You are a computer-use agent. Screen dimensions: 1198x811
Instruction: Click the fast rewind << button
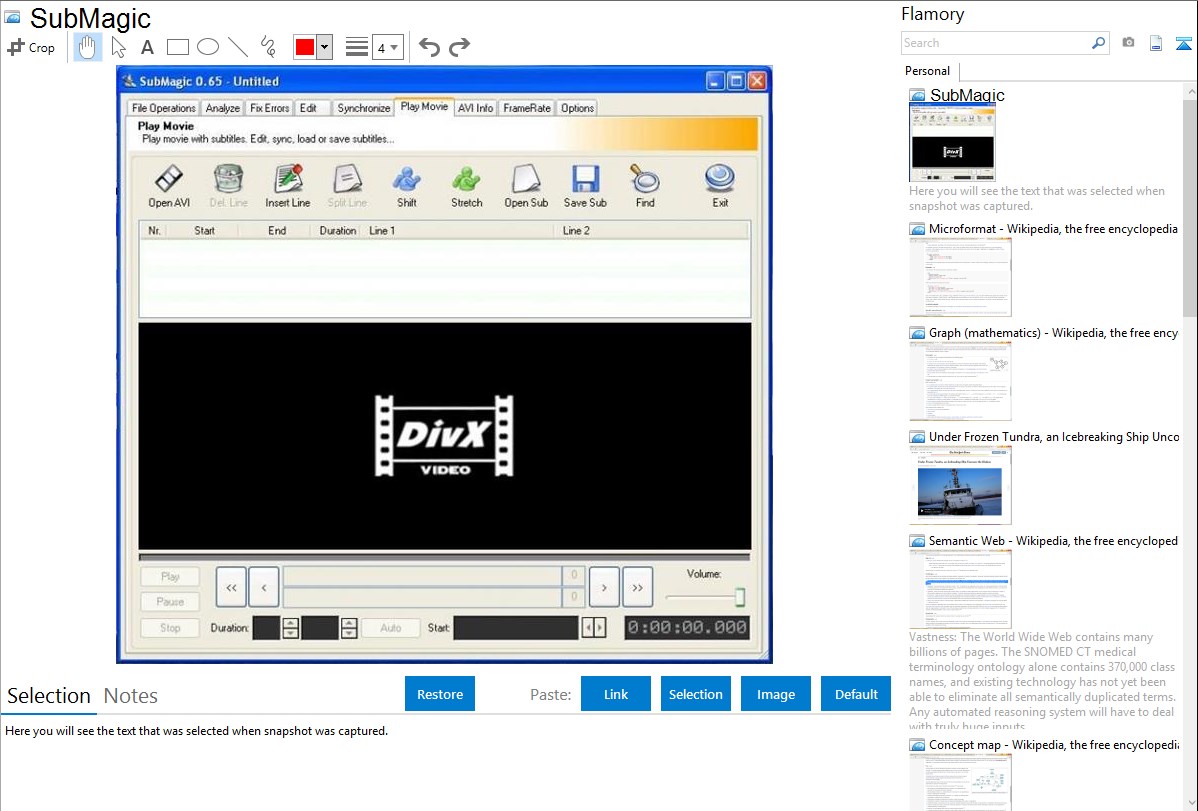coord(231,587)
